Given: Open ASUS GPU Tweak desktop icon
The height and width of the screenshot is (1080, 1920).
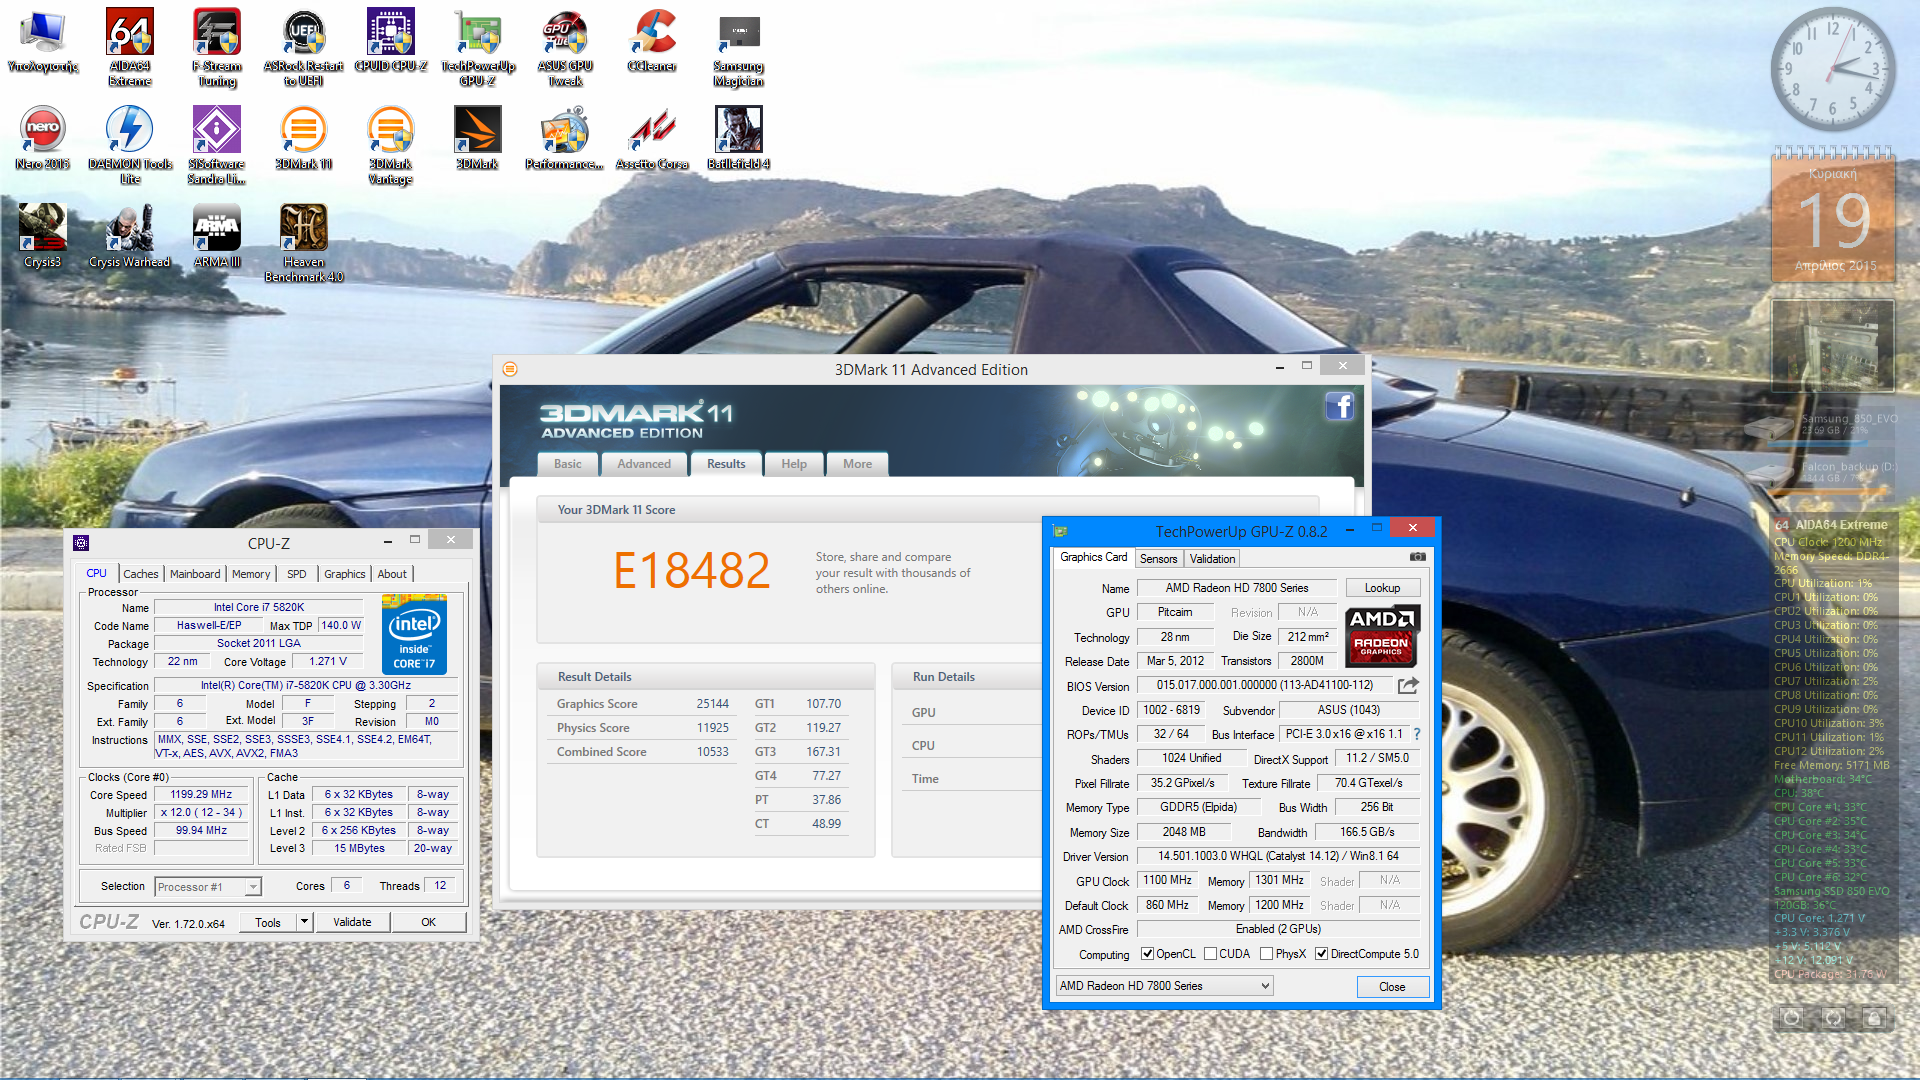Looking at the screenshot, I should click(x=565, y=47).
